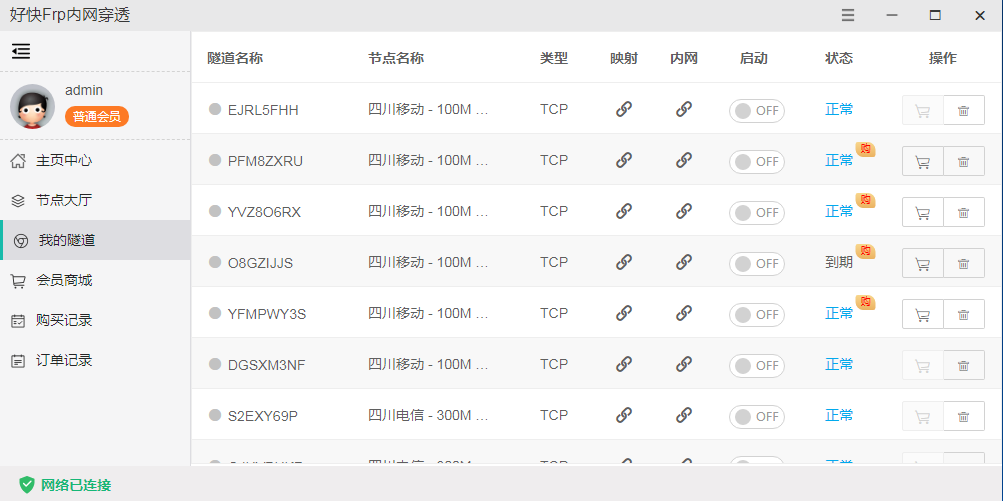Click the mapping link icon for EJRL5FHH
The height and width of the screenshot is (501, 1003).
pos(624,109)
